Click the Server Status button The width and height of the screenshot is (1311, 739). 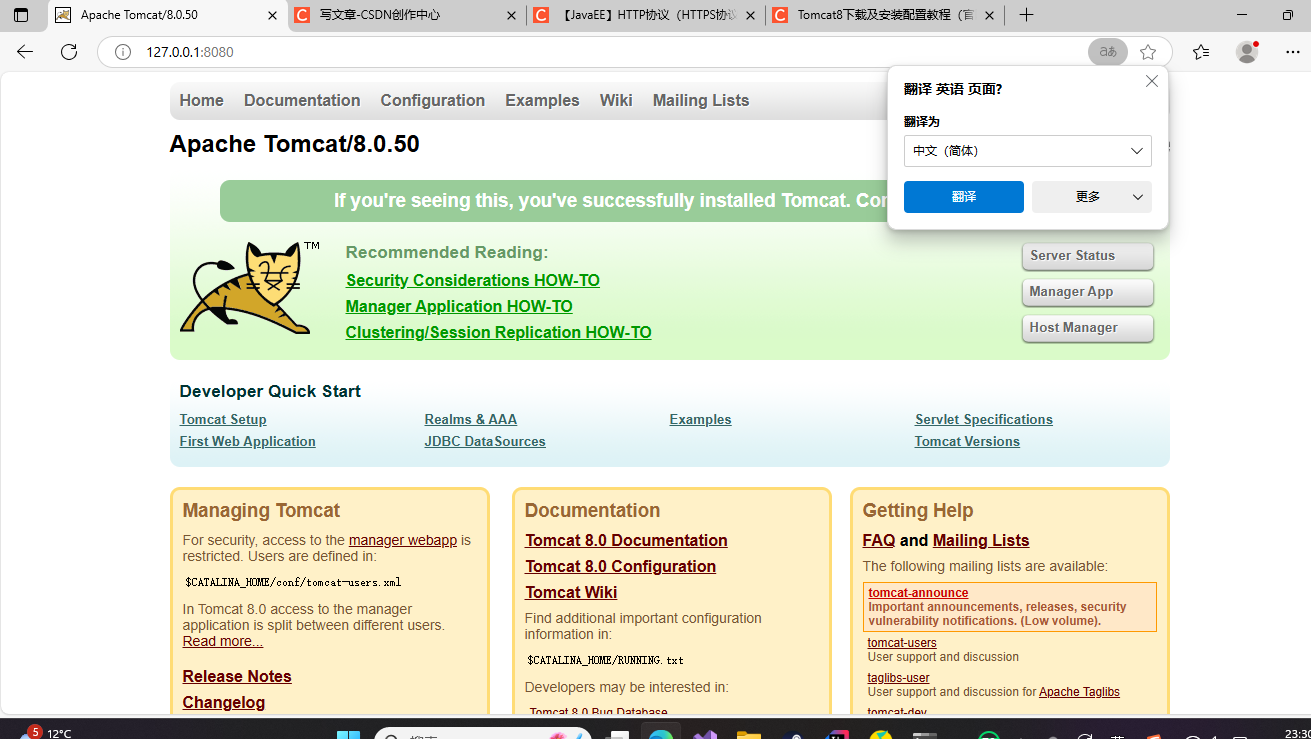1088,256
